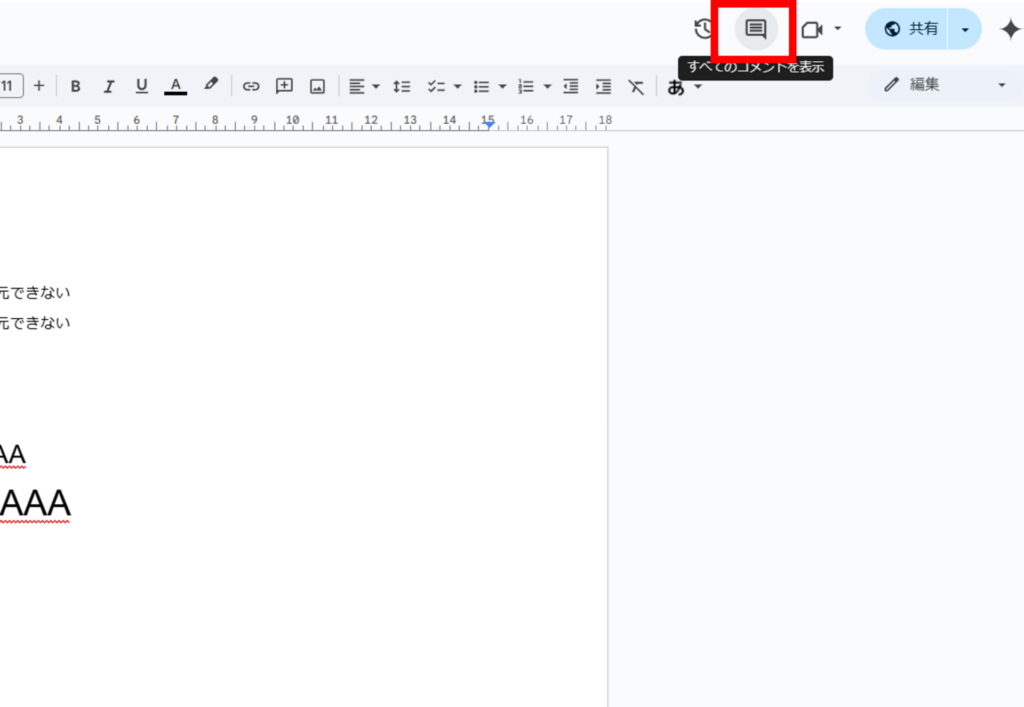Add a comment using the toolbar icon
1024x707 pixels.
[x=284, y=86]
